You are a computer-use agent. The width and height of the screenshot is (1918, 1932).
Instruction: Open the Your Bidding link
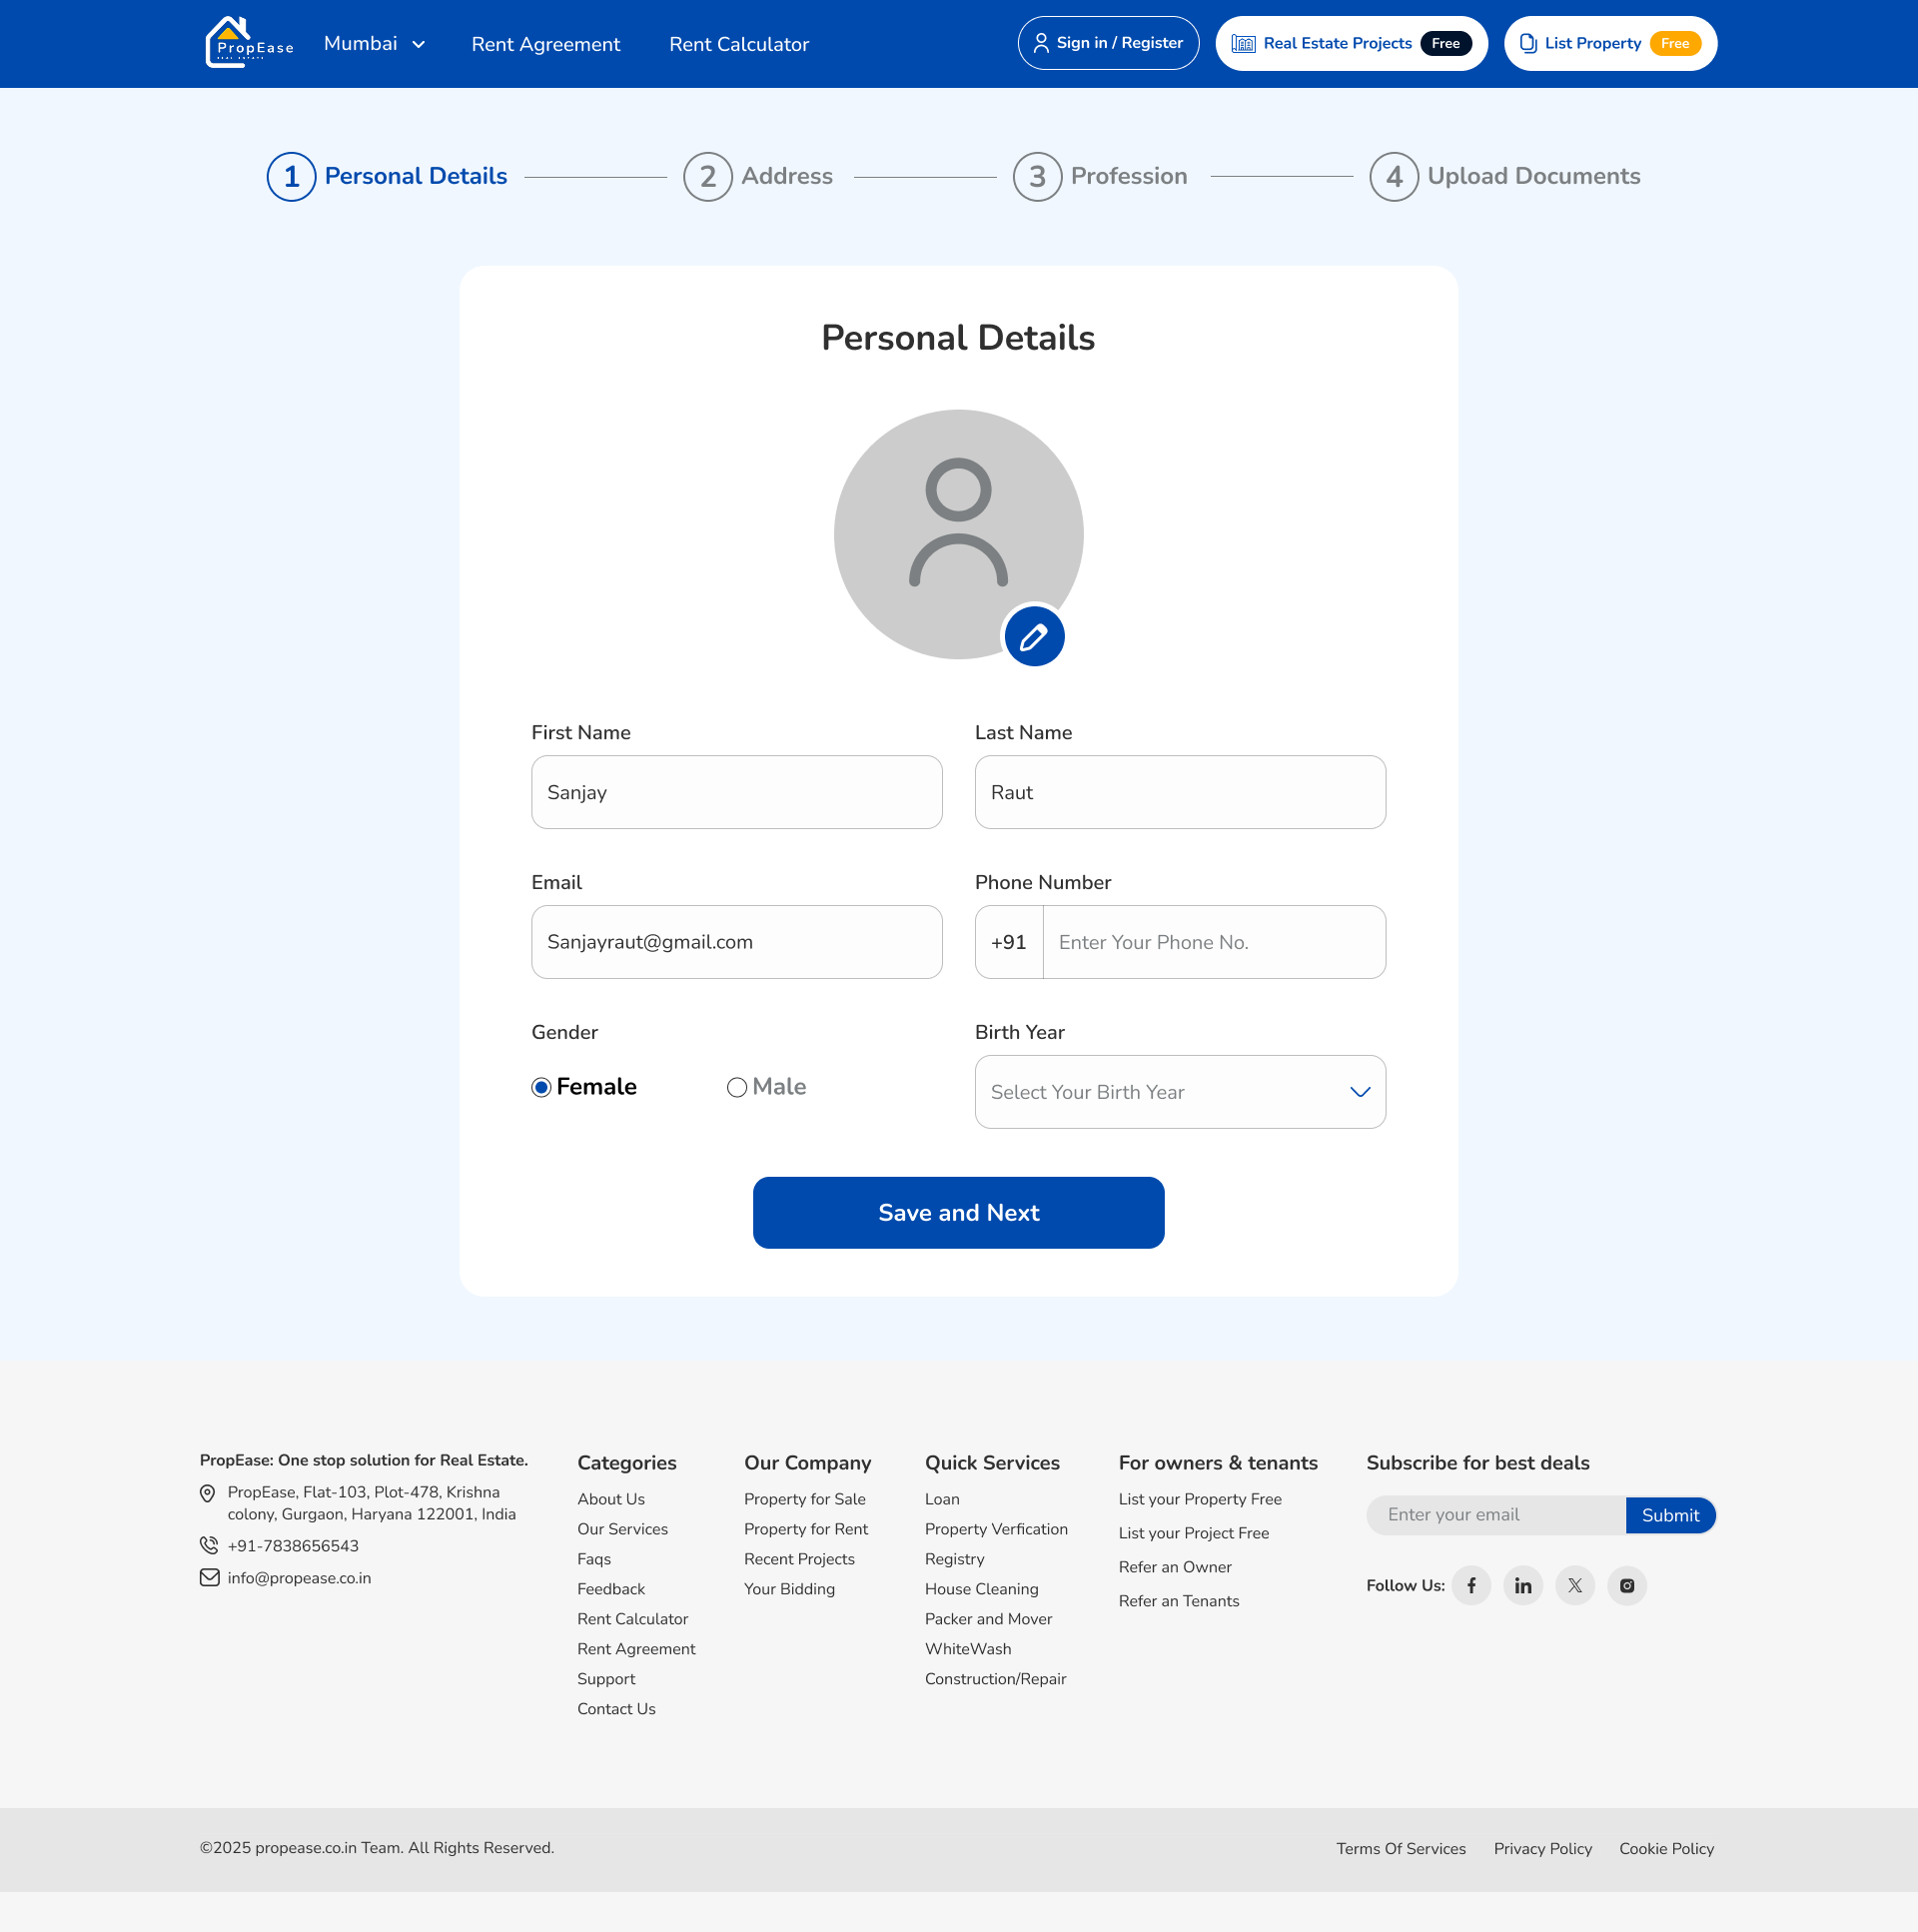click(789, 1589)
